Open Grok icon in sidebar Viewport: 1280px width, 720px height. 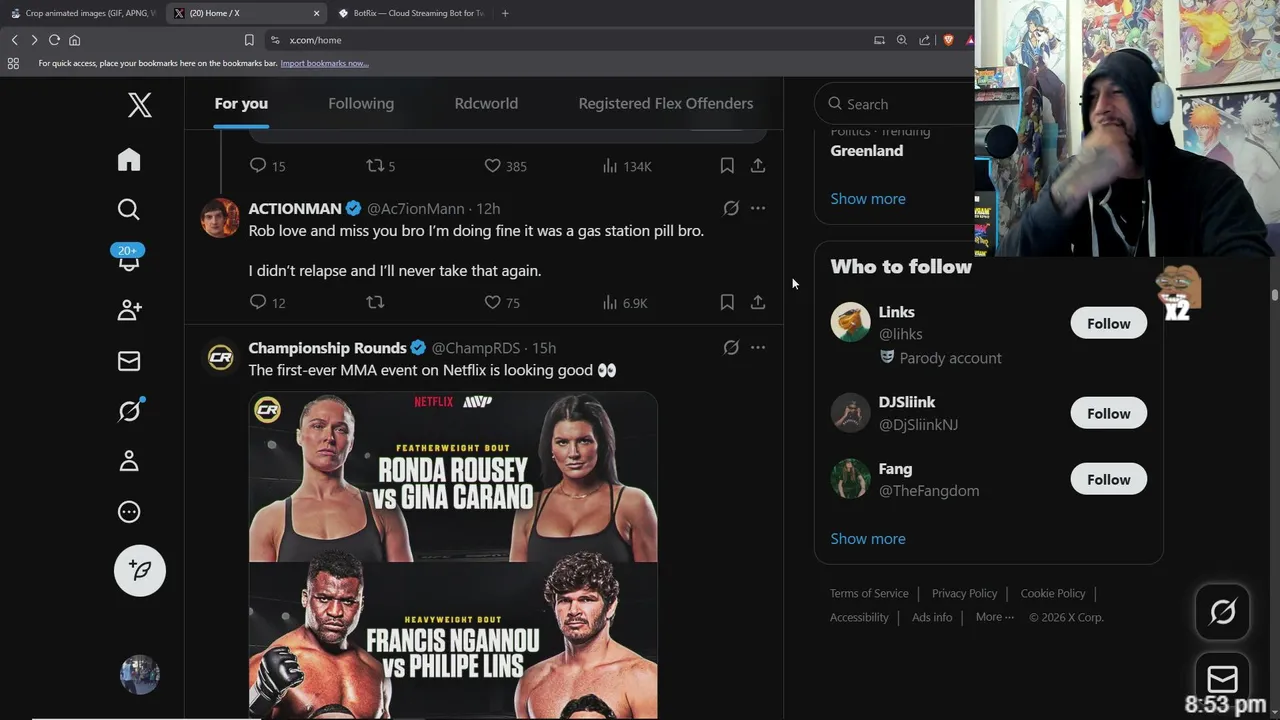click(x=129, y=410)
